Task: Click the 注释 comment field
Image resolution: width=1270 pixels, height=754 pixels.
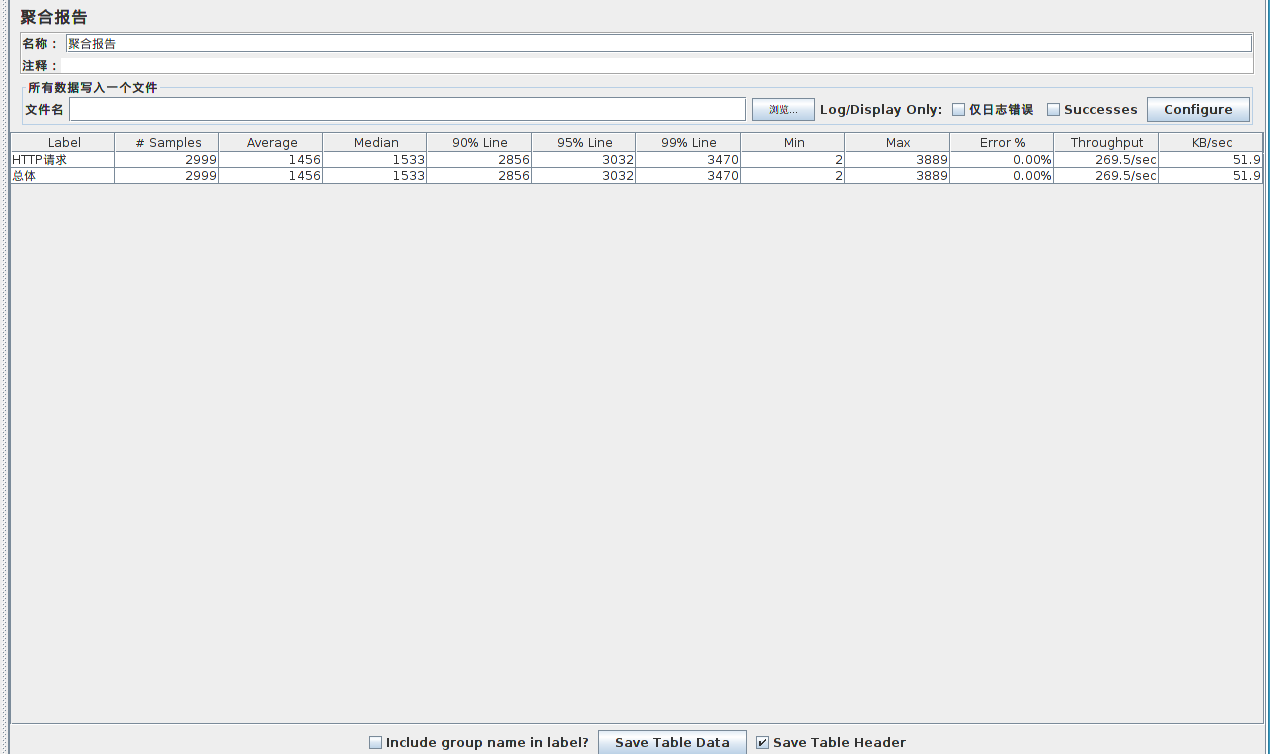Action: click(658, 65)
